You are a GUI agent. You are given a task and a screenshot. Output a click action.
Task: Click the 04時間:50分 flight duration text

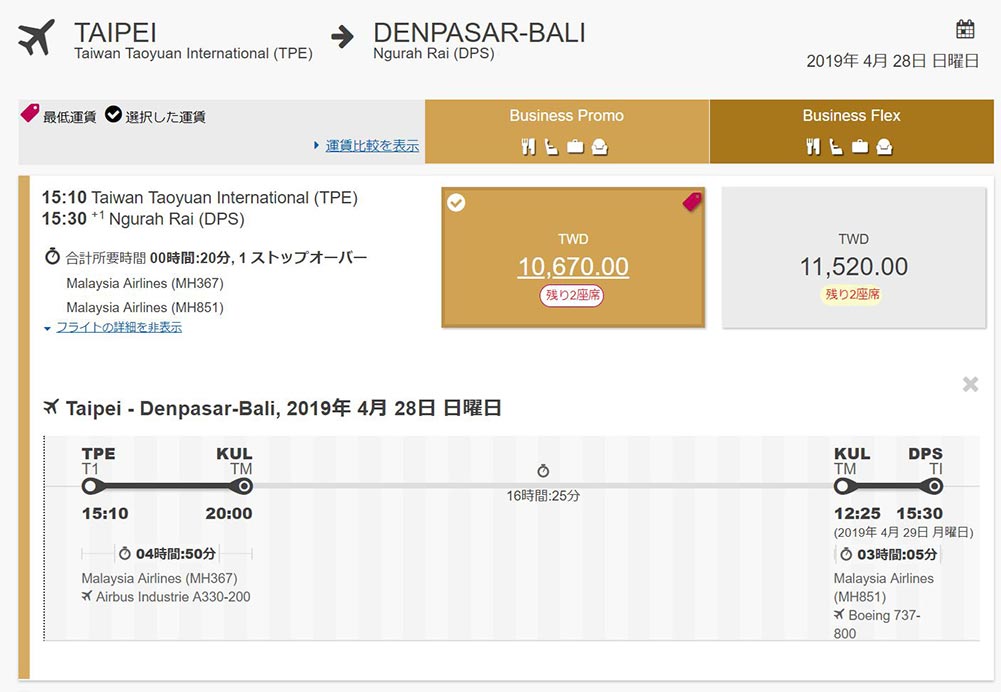tap(176, 554)
